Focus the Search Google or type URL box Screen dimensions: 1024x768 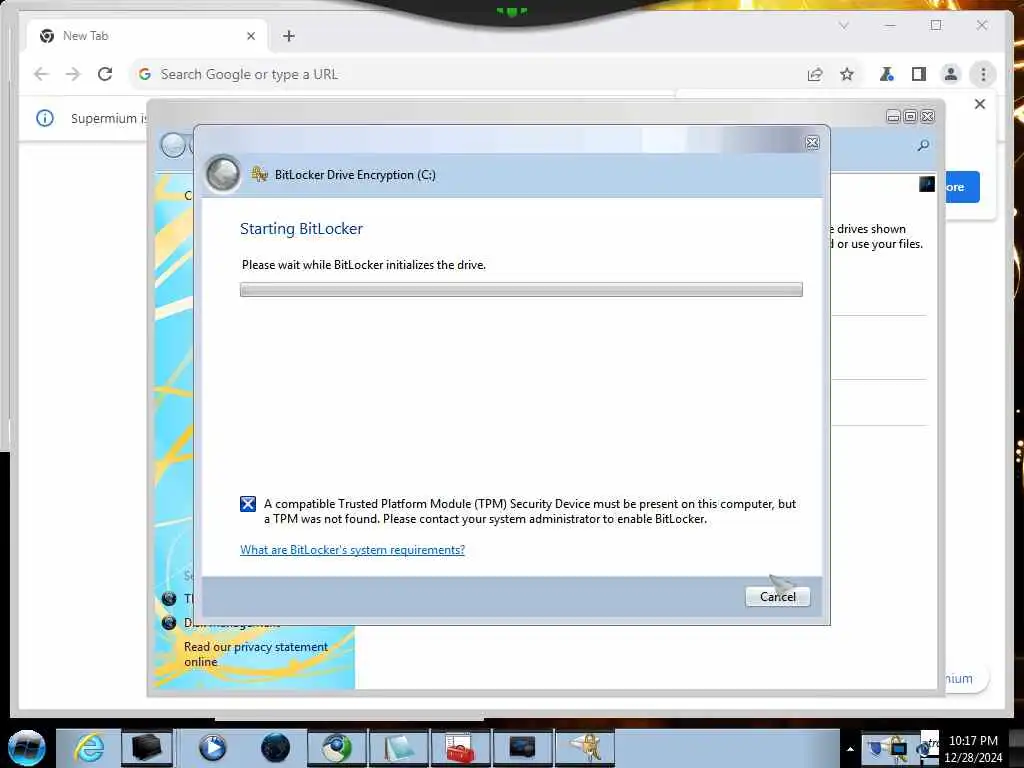(470, 74)
